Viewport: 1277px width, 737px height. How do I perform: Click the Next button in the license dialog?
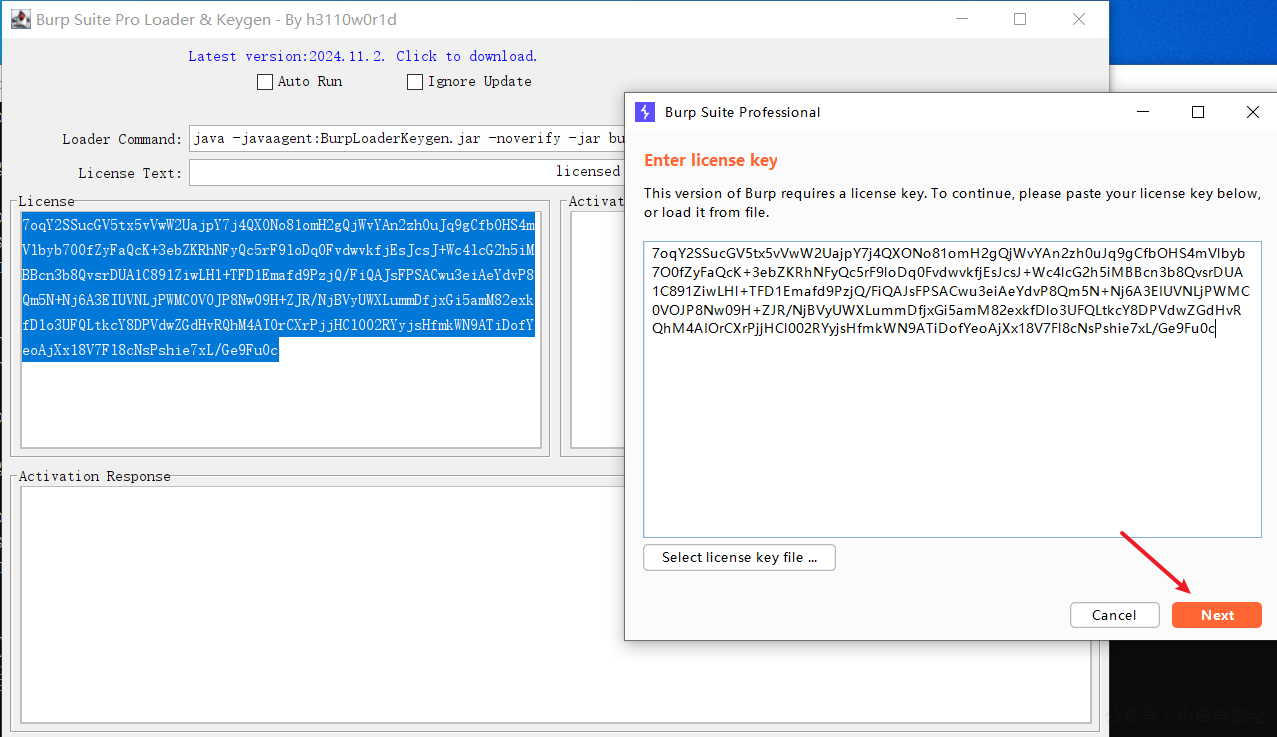click(1217, 615)
